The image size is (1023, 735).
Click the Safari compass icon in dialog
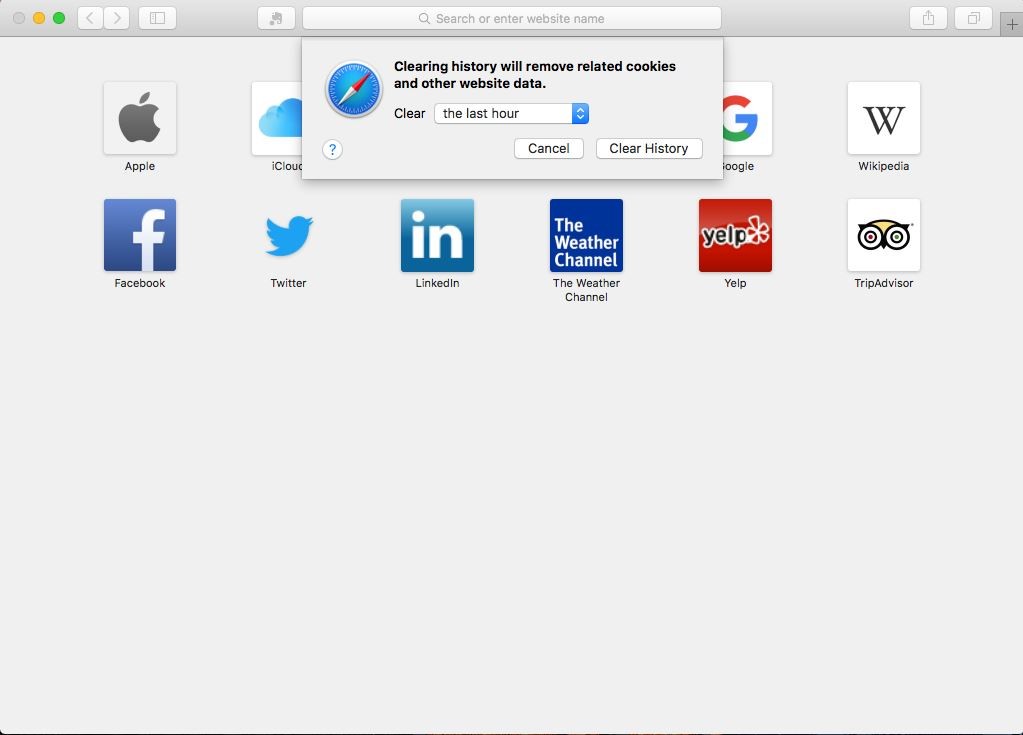(x=354, y=89)
